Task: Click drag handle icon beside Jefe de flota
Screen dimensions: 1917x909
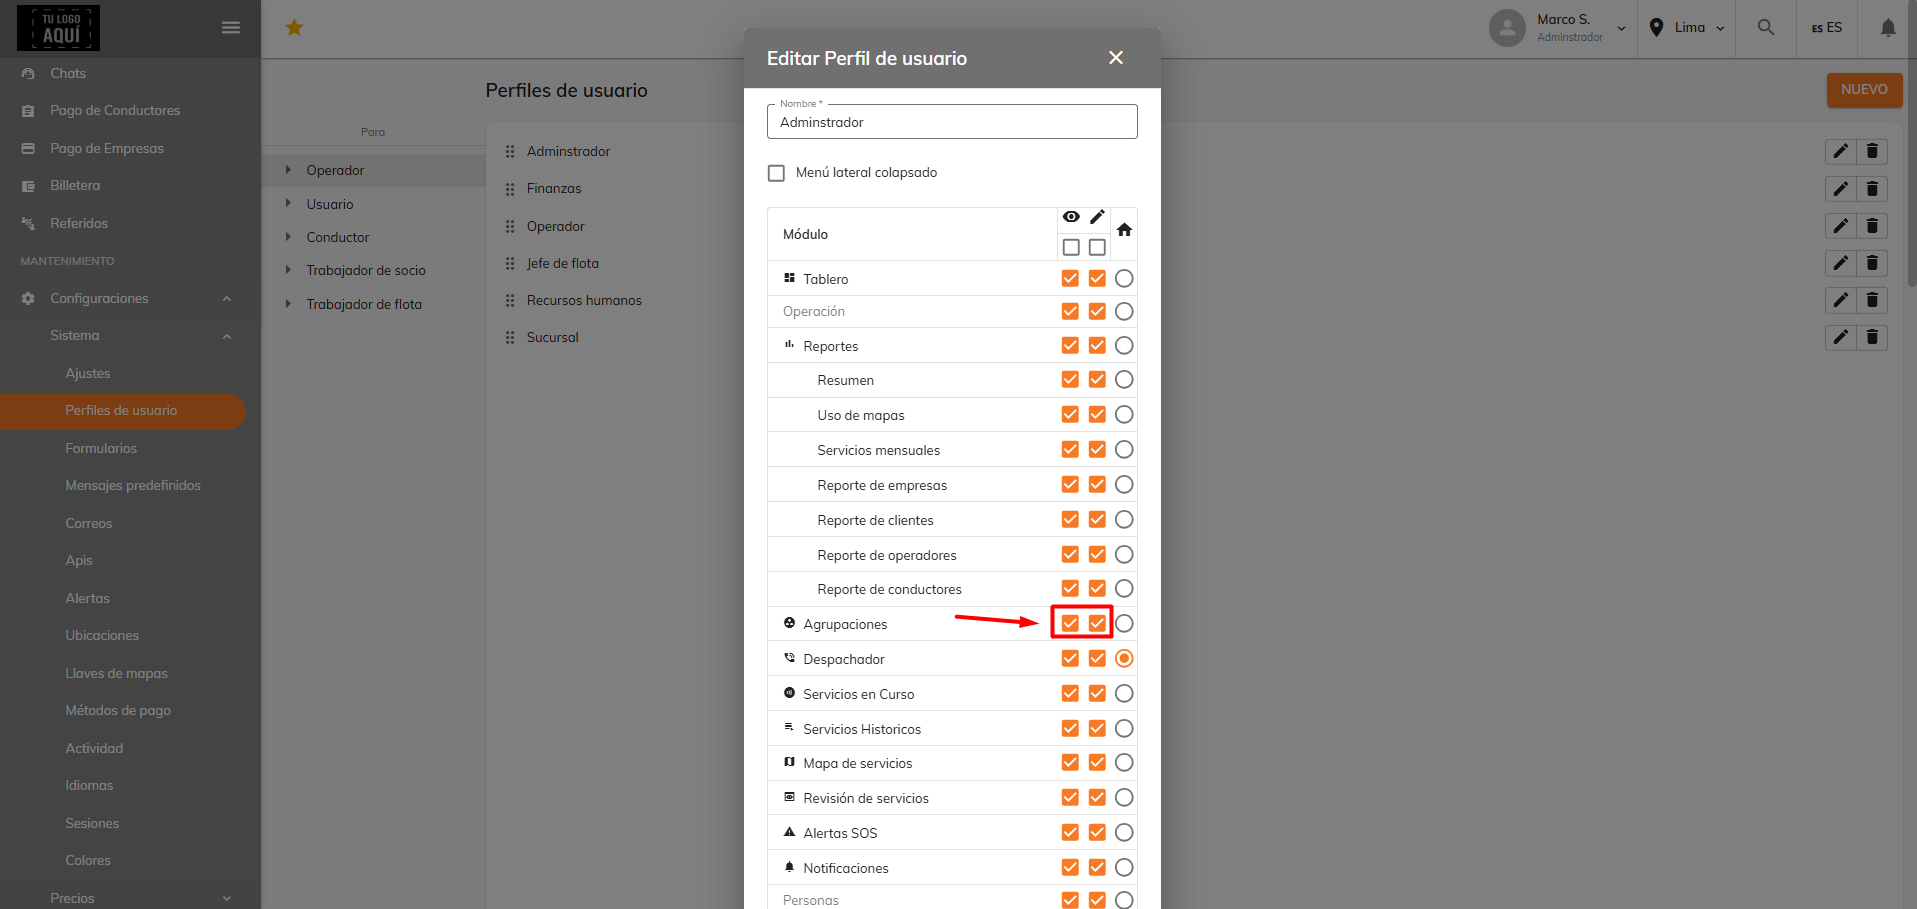Action: point(510,263)
